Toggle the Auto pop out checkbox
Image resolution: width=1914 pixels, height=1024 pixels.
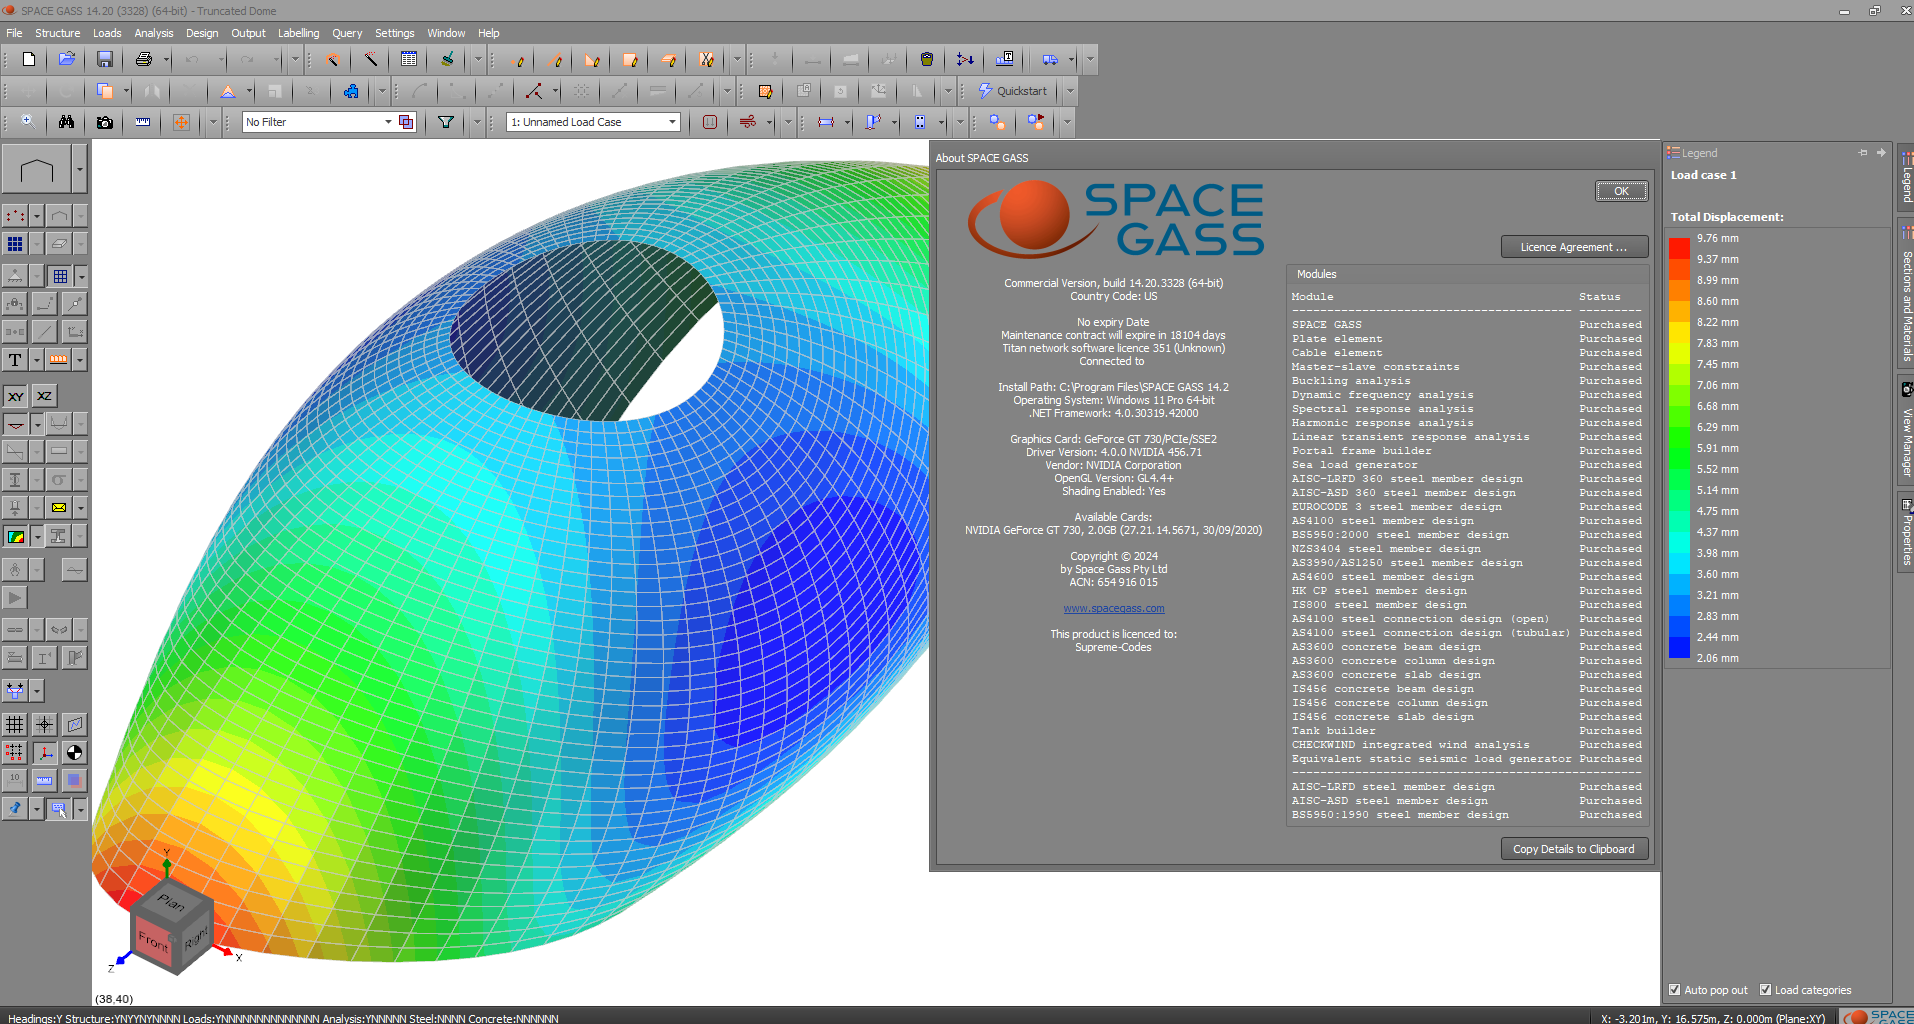click(1675, 990)
